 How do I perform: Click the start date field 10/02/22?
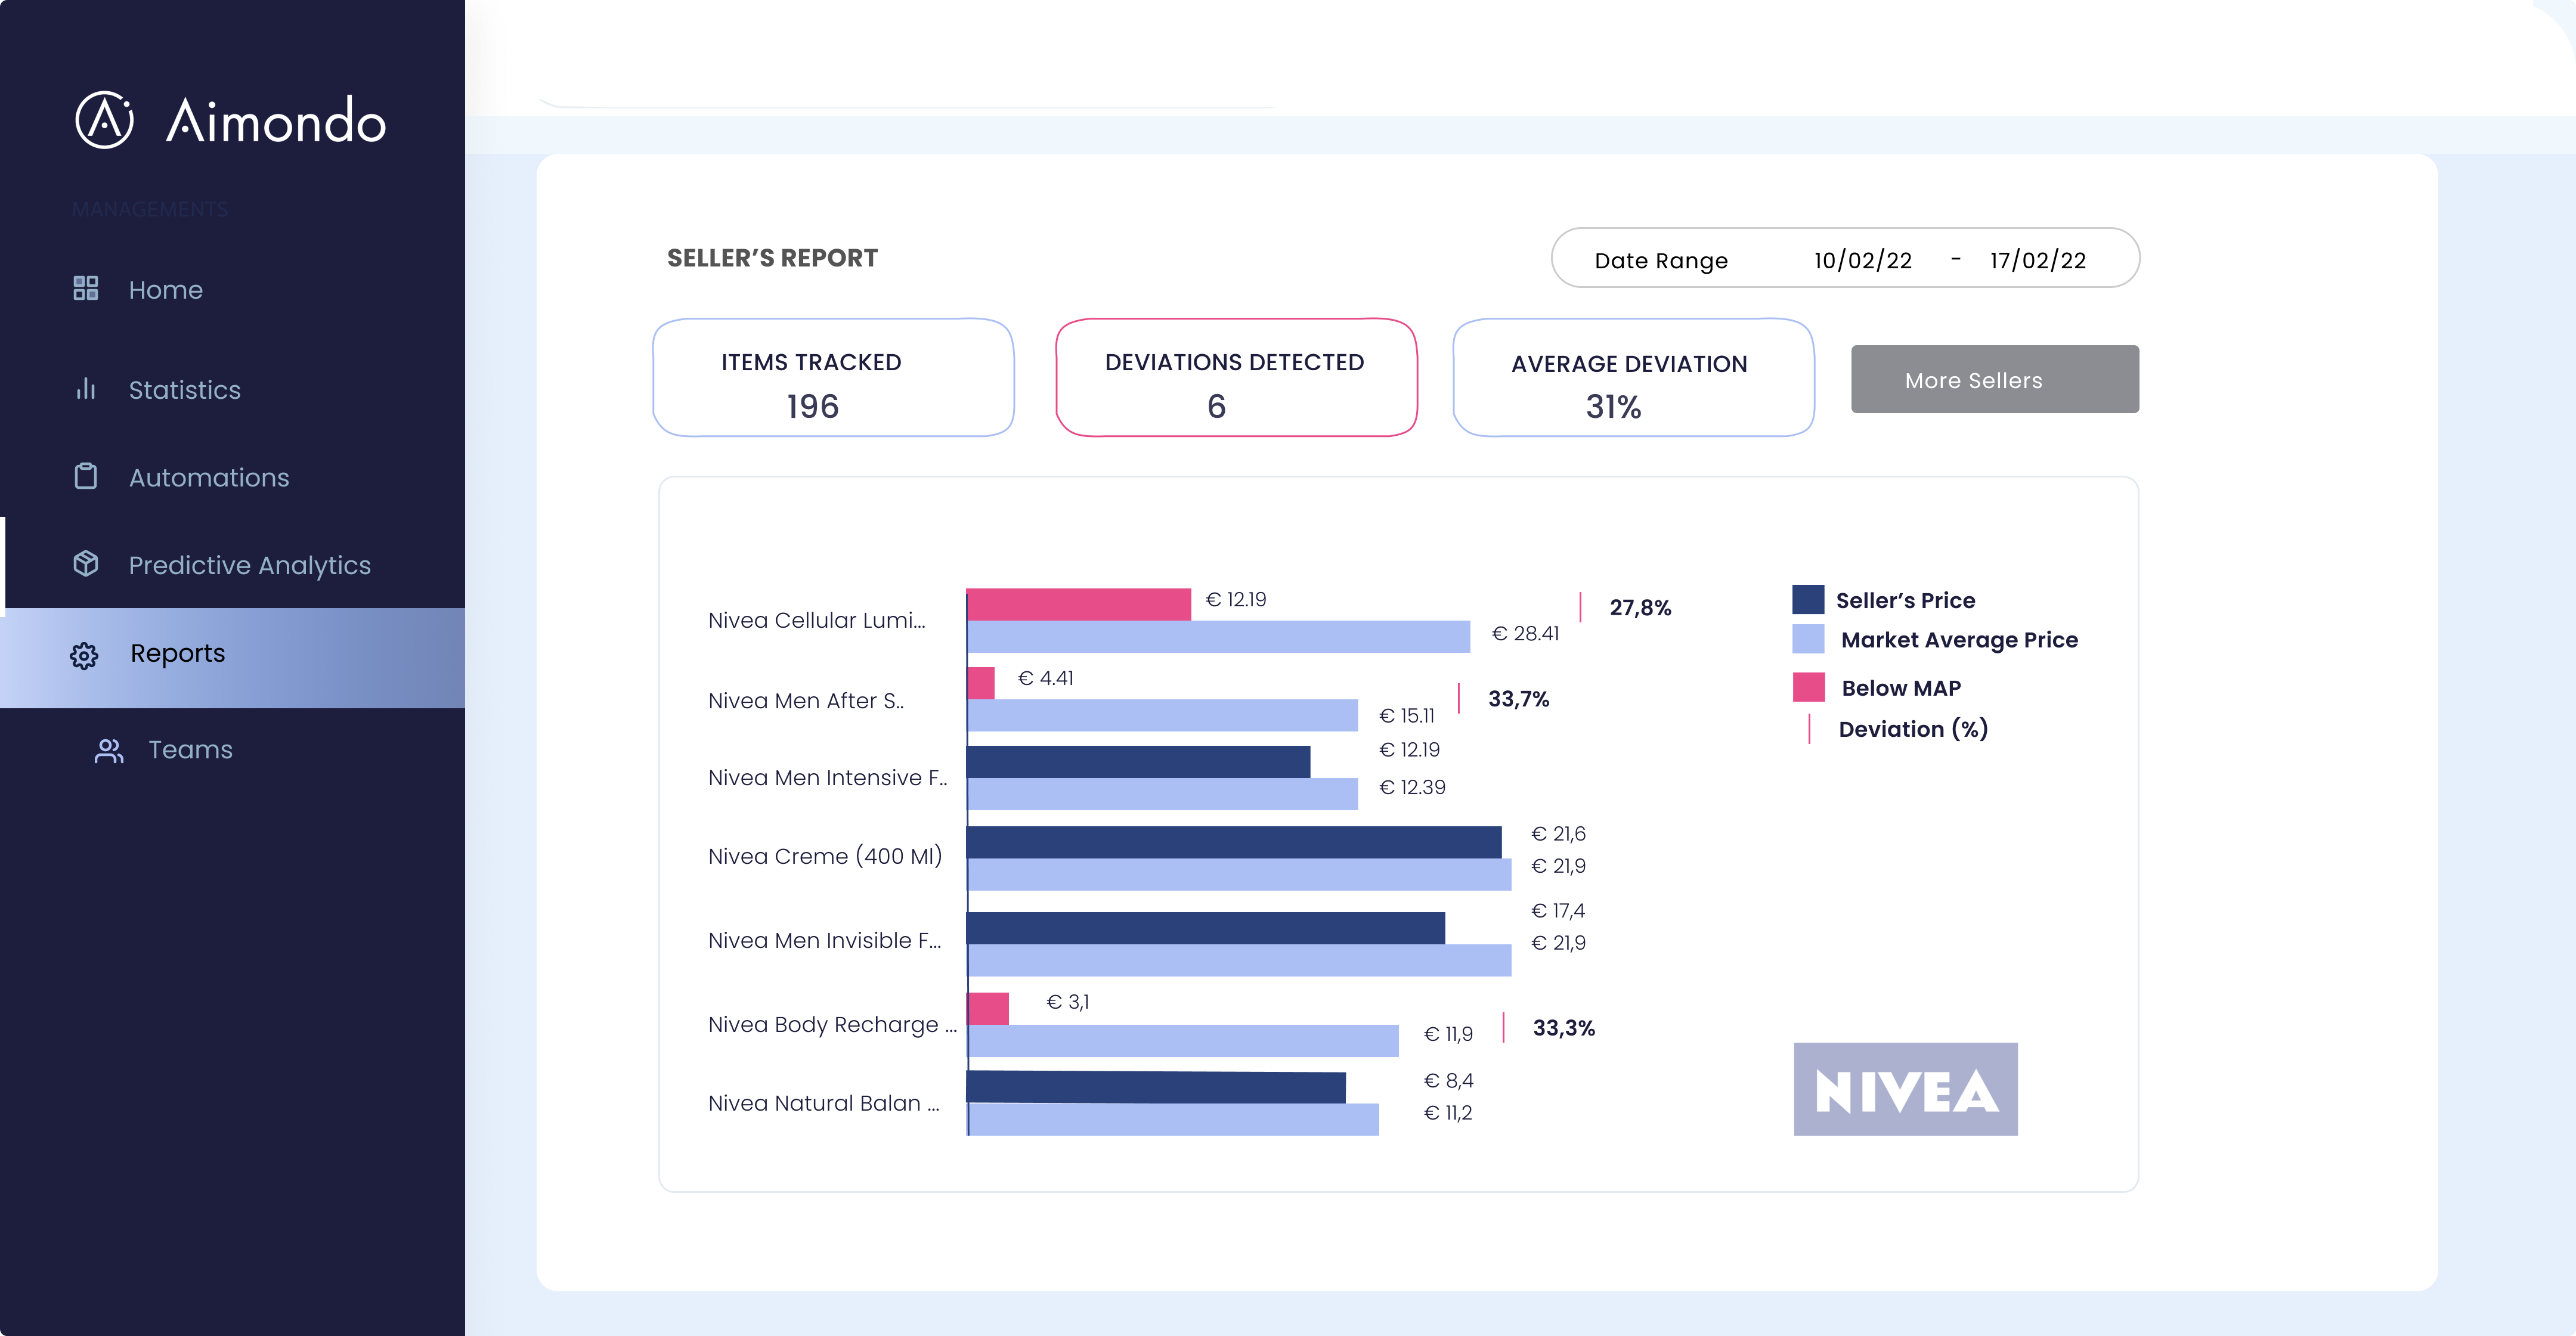point(1862,259)
